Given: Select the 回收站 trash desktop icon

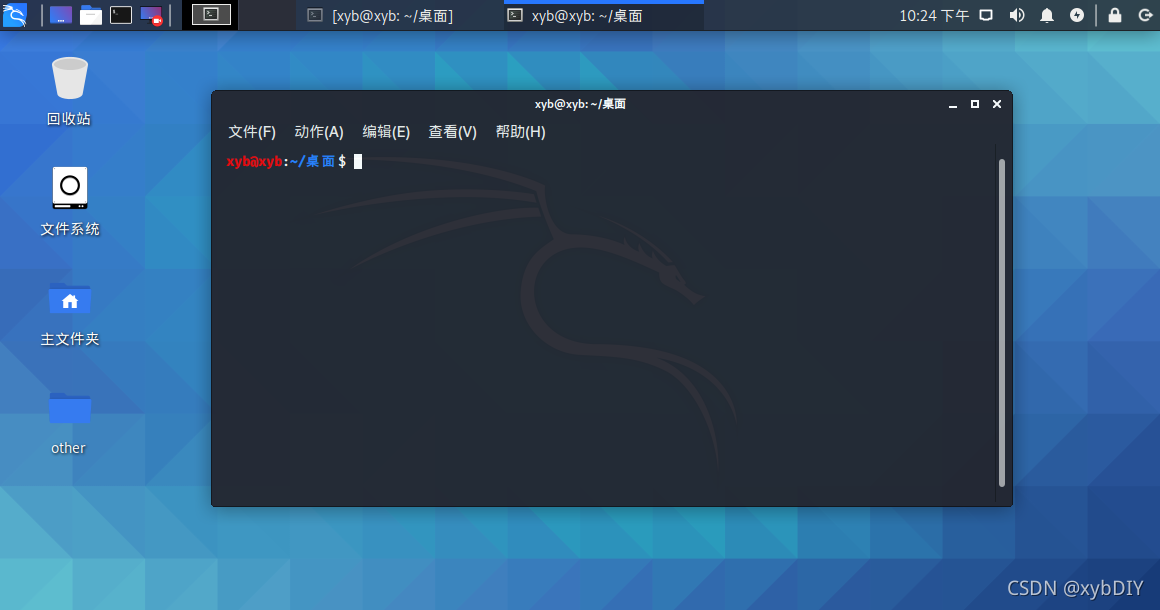Looking at the screenshot, I should pyautogui.click(x=70, y=91).
